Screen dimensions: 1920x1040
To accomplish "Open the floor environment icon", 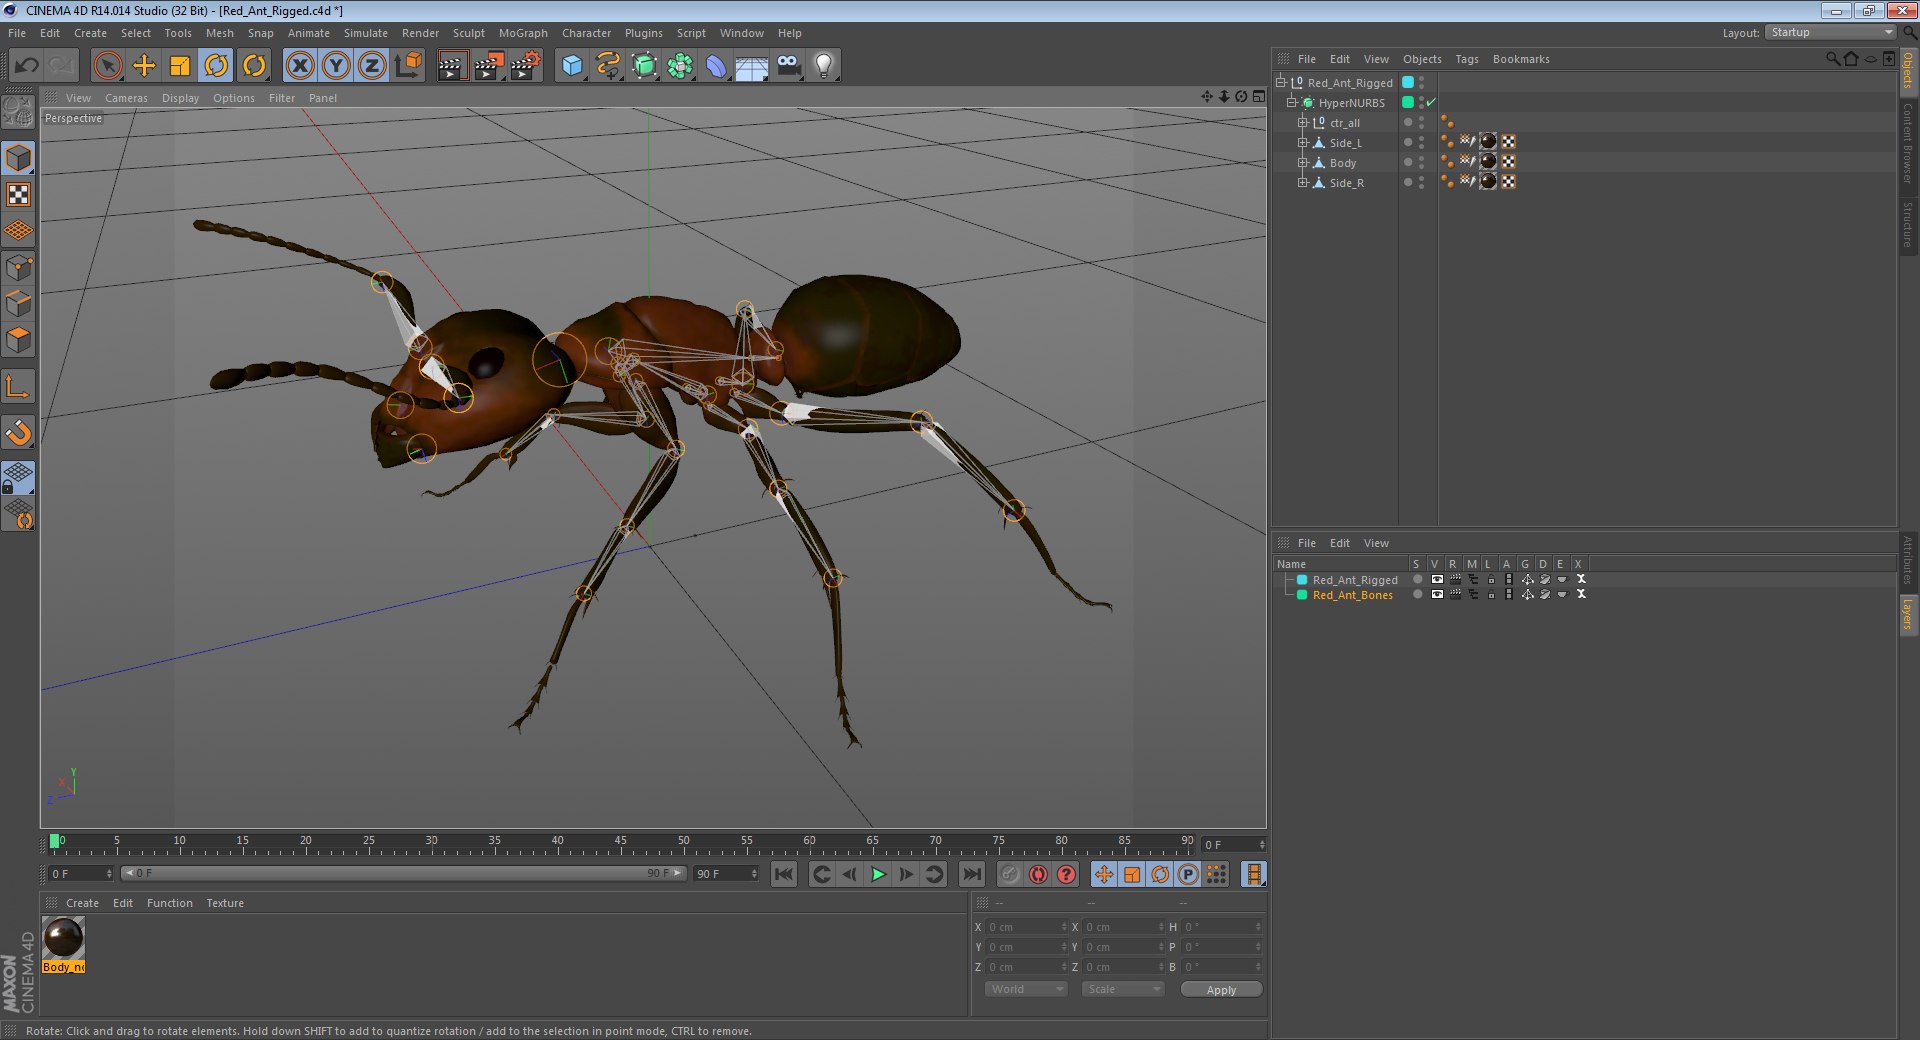I will pos(752,66).
